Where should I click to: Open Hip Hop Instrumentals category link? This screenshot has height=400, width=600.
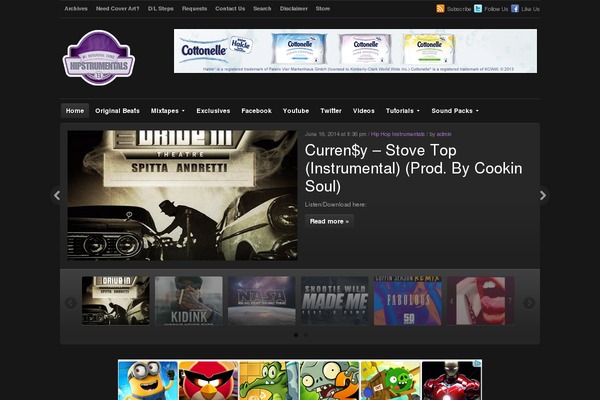(x=398, y=134)
